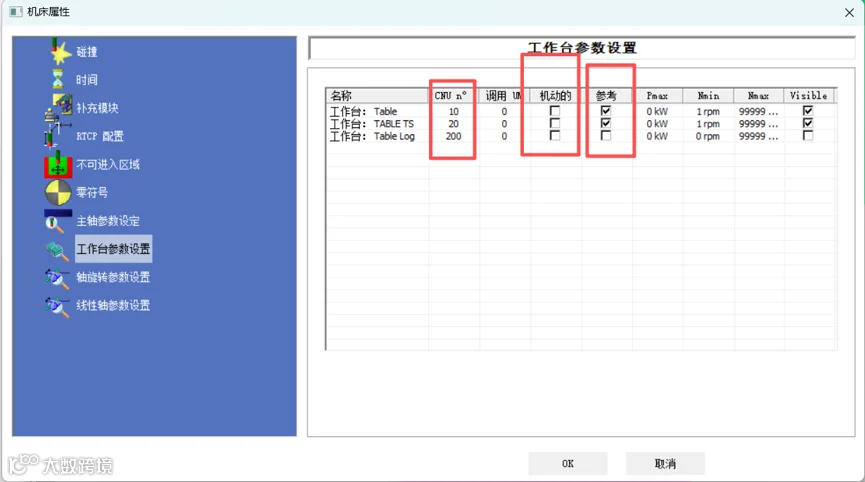Open 轴旋转参数设置 page
Screen dimensions: 865x482
[113, 277]
